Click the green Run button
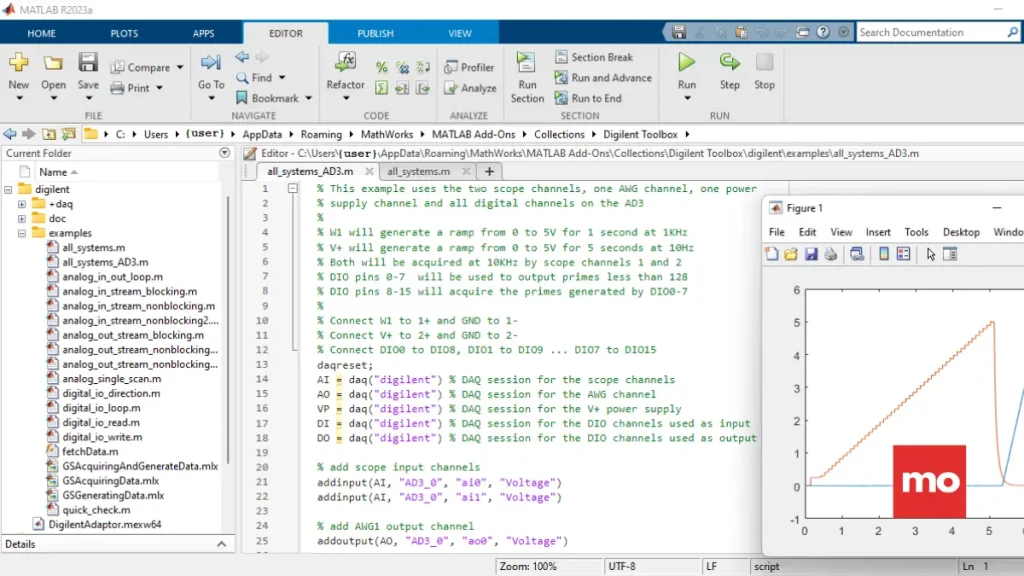 [x=686, y=63]
